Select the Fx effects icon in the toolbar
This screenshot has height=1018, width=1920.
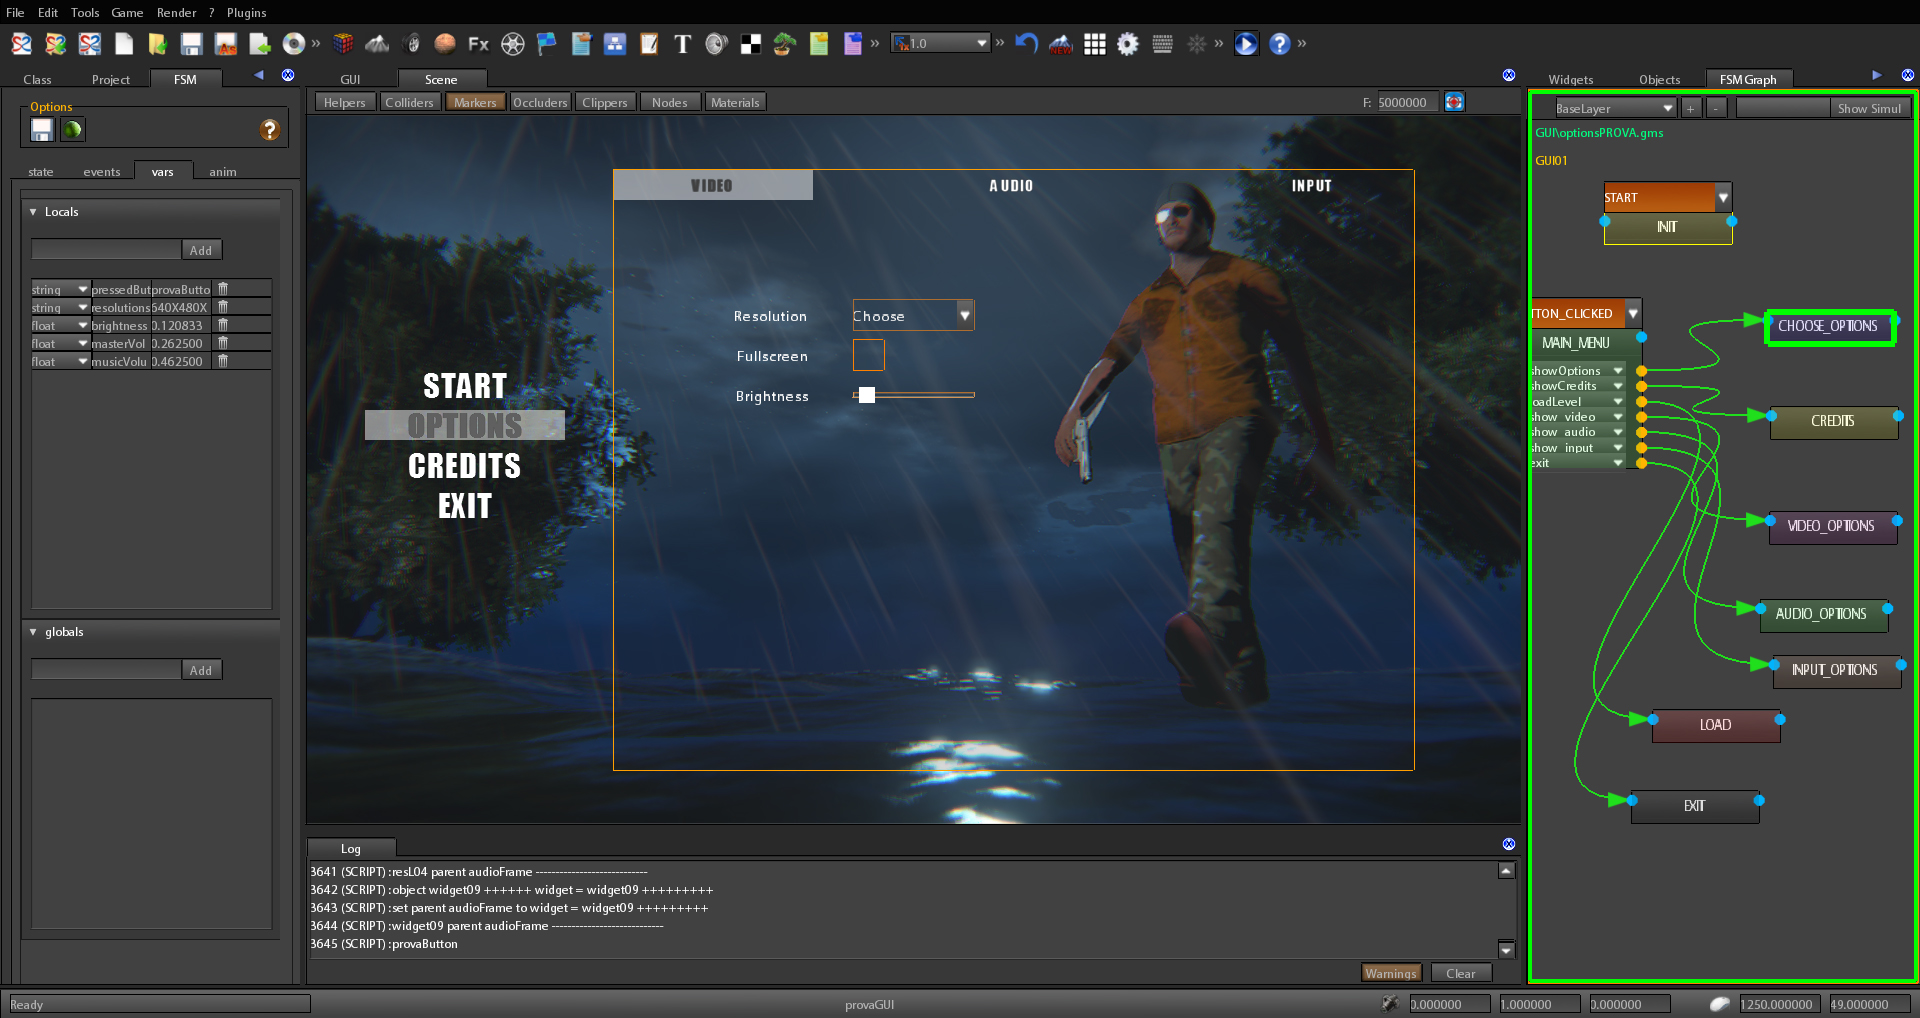click(478, 44)
